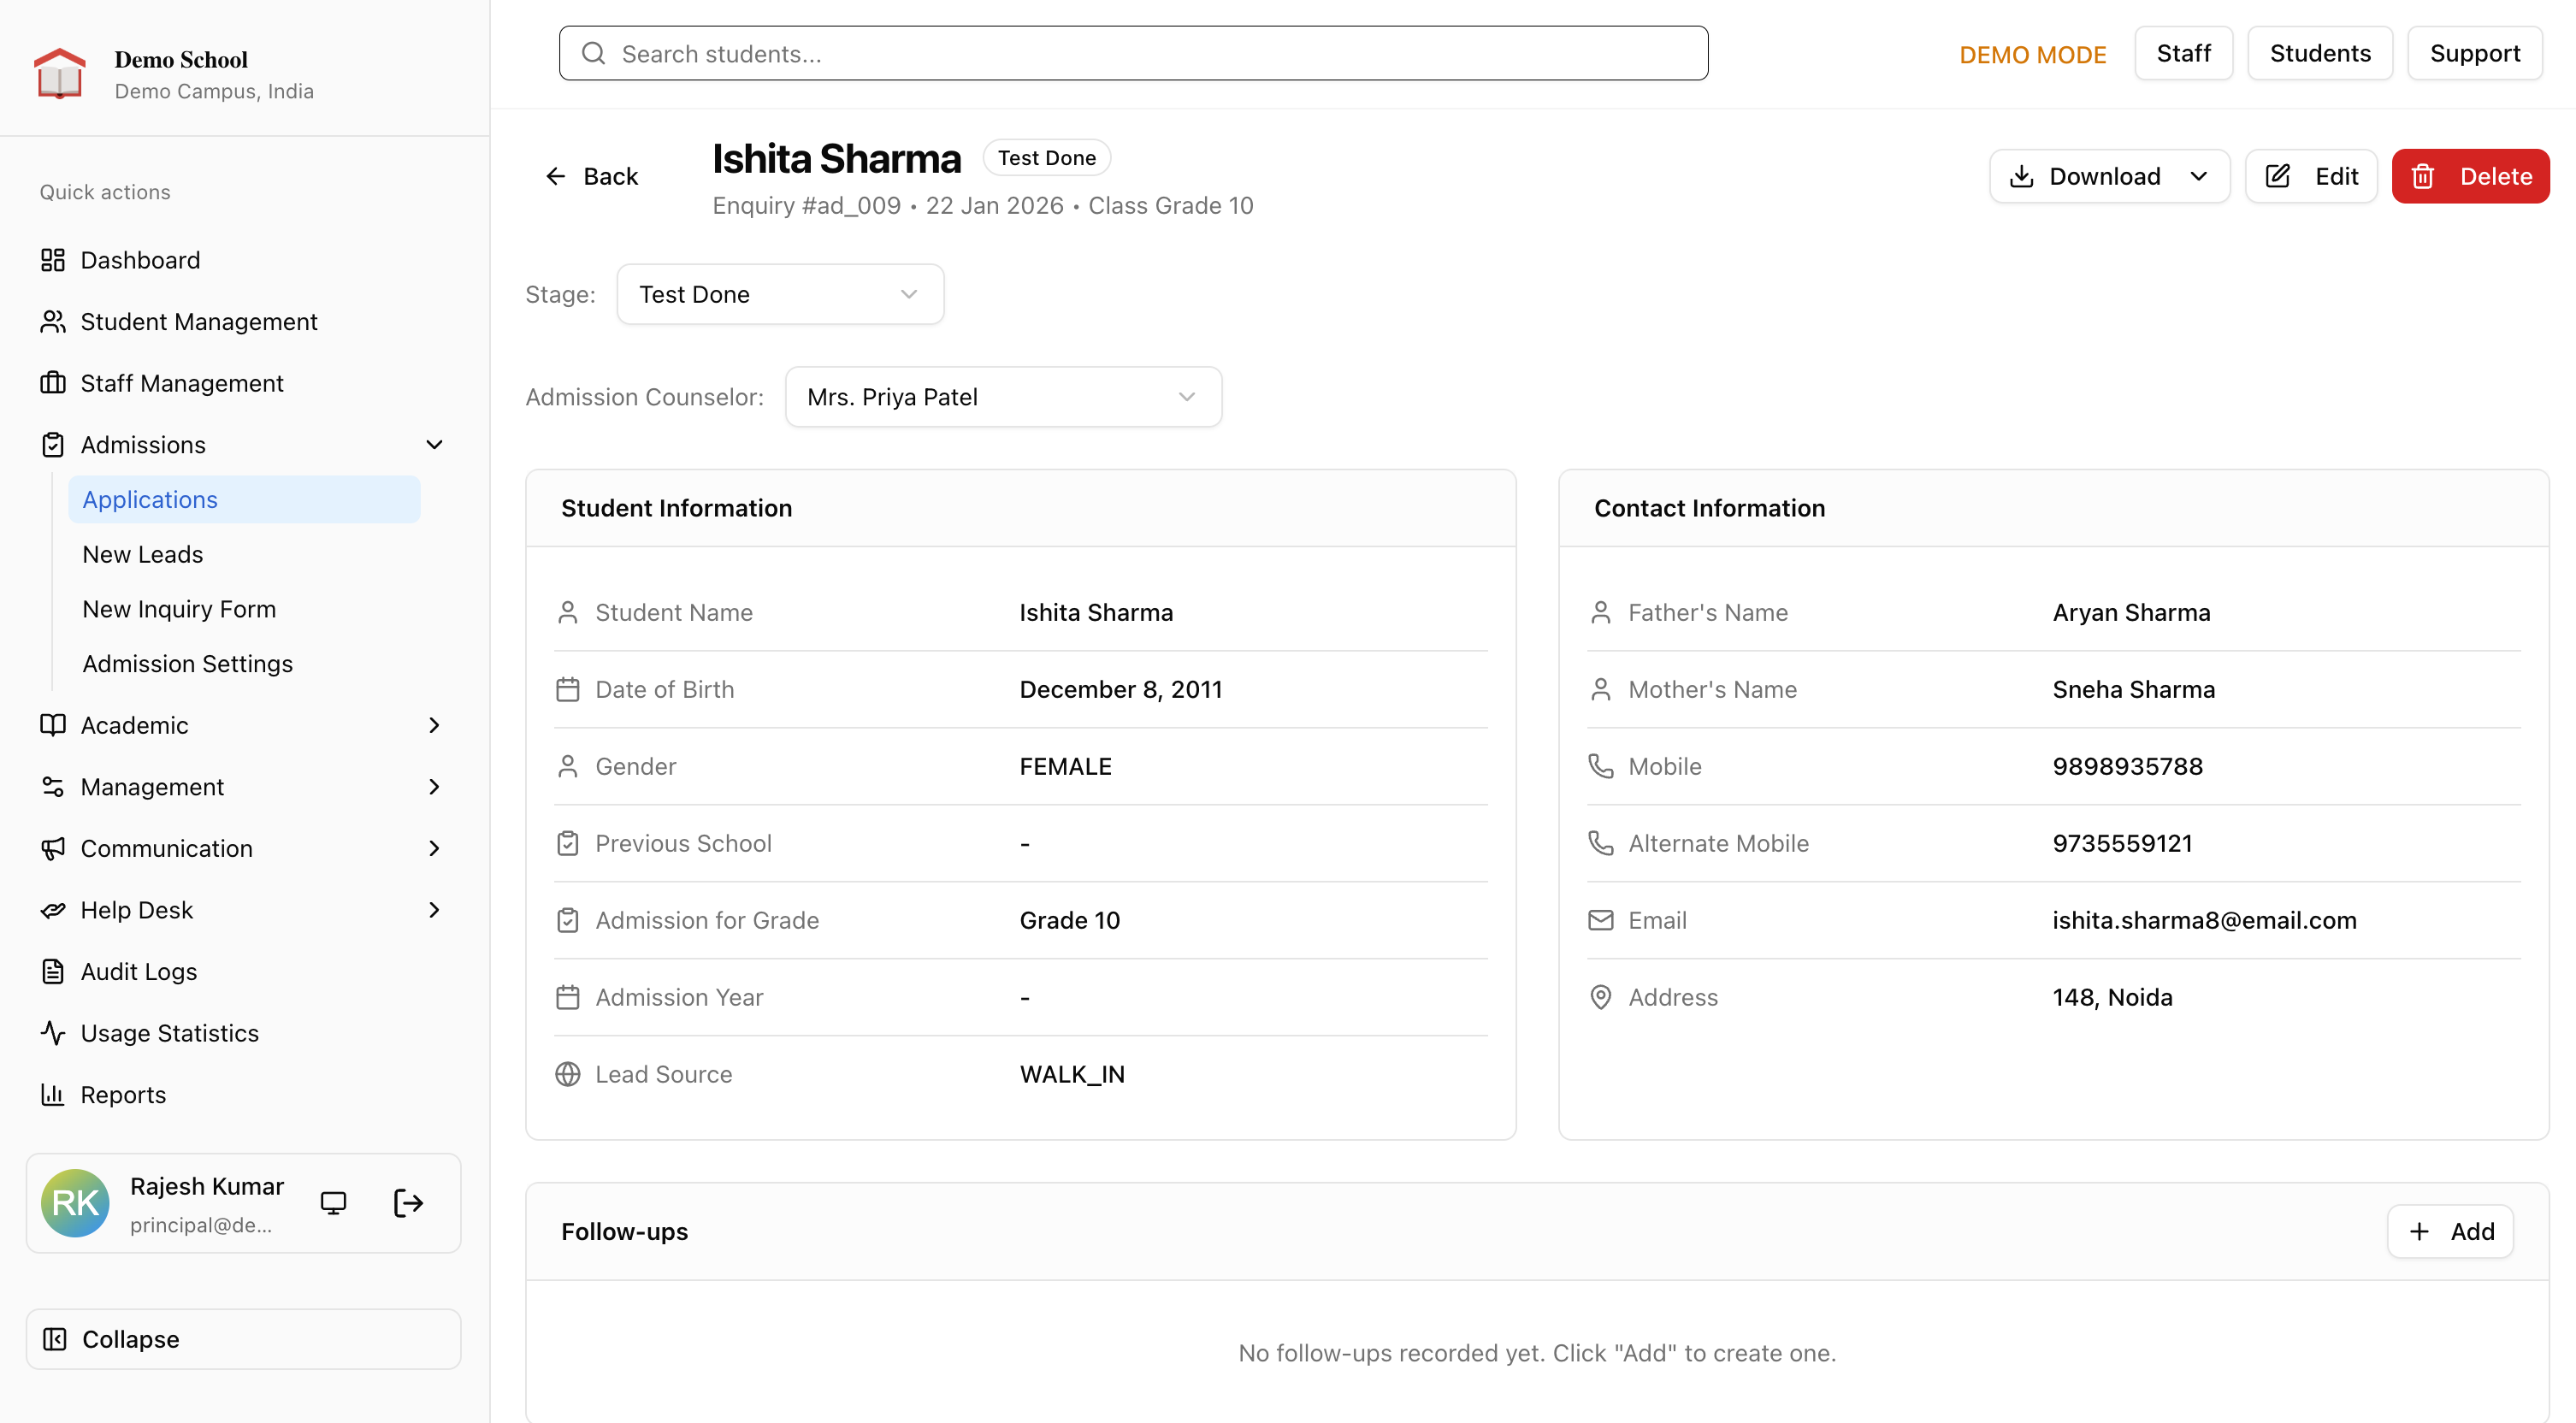The height and width of the screenshot is (1423, 2576).
Task: Click the RK user avatar
Action: point(76,1203)
